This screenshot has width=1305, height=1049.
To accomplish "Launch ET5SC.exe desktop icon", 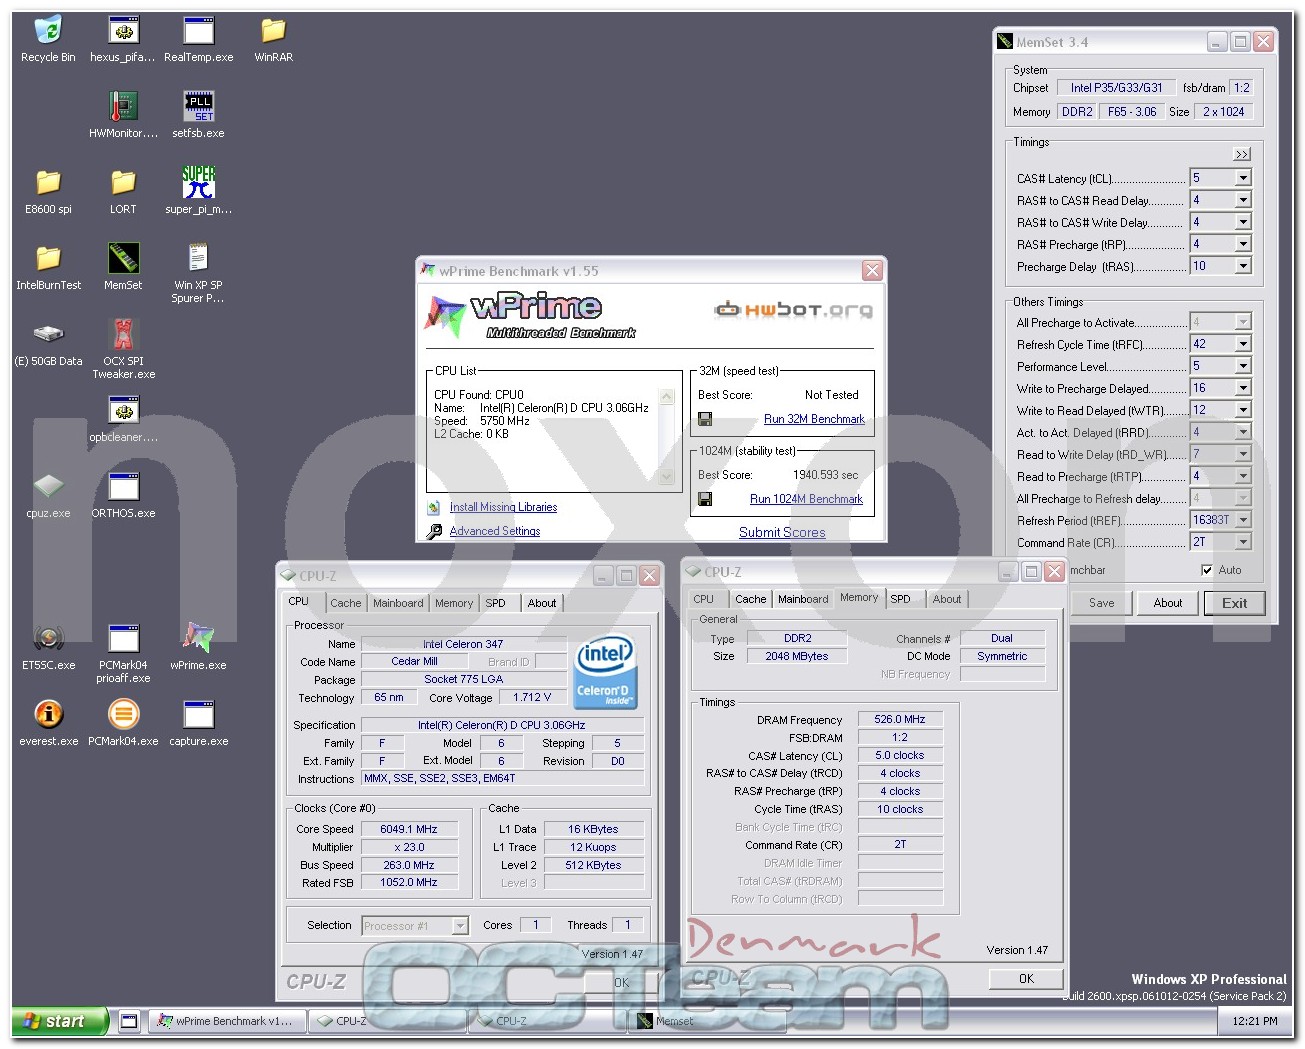I will (x=48, y=647).
